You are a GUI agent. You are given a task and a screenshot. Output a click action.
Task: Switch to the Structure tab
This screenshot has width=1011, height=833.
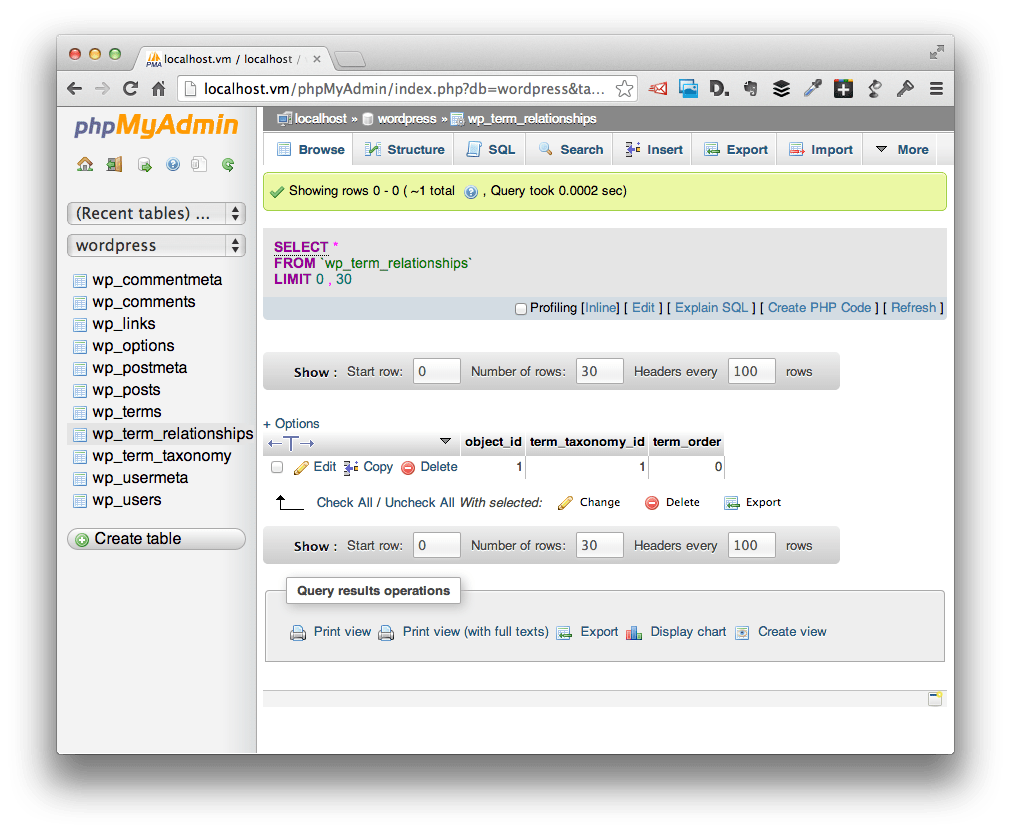405,149
